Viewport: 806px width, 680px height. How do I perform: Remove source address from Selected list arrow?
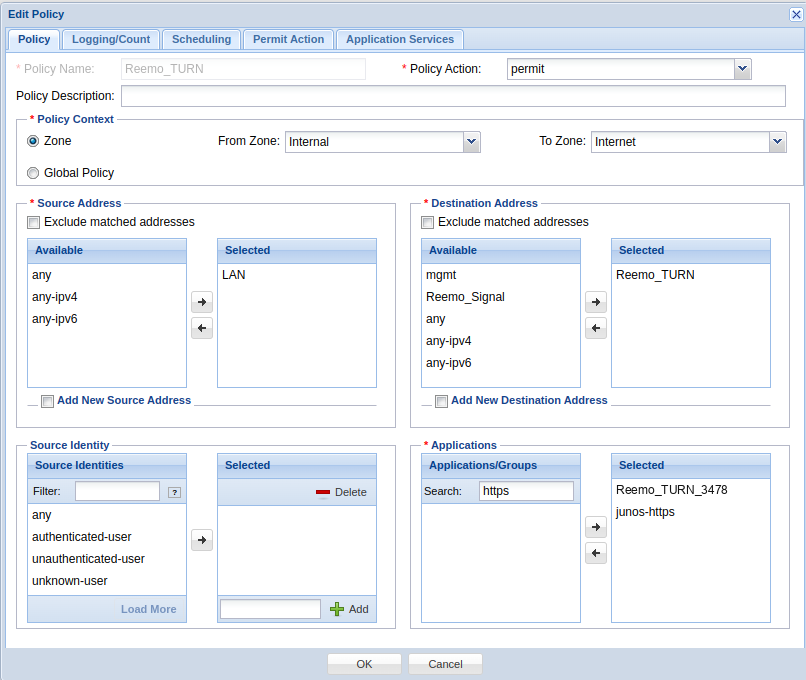tap(202, 328)
